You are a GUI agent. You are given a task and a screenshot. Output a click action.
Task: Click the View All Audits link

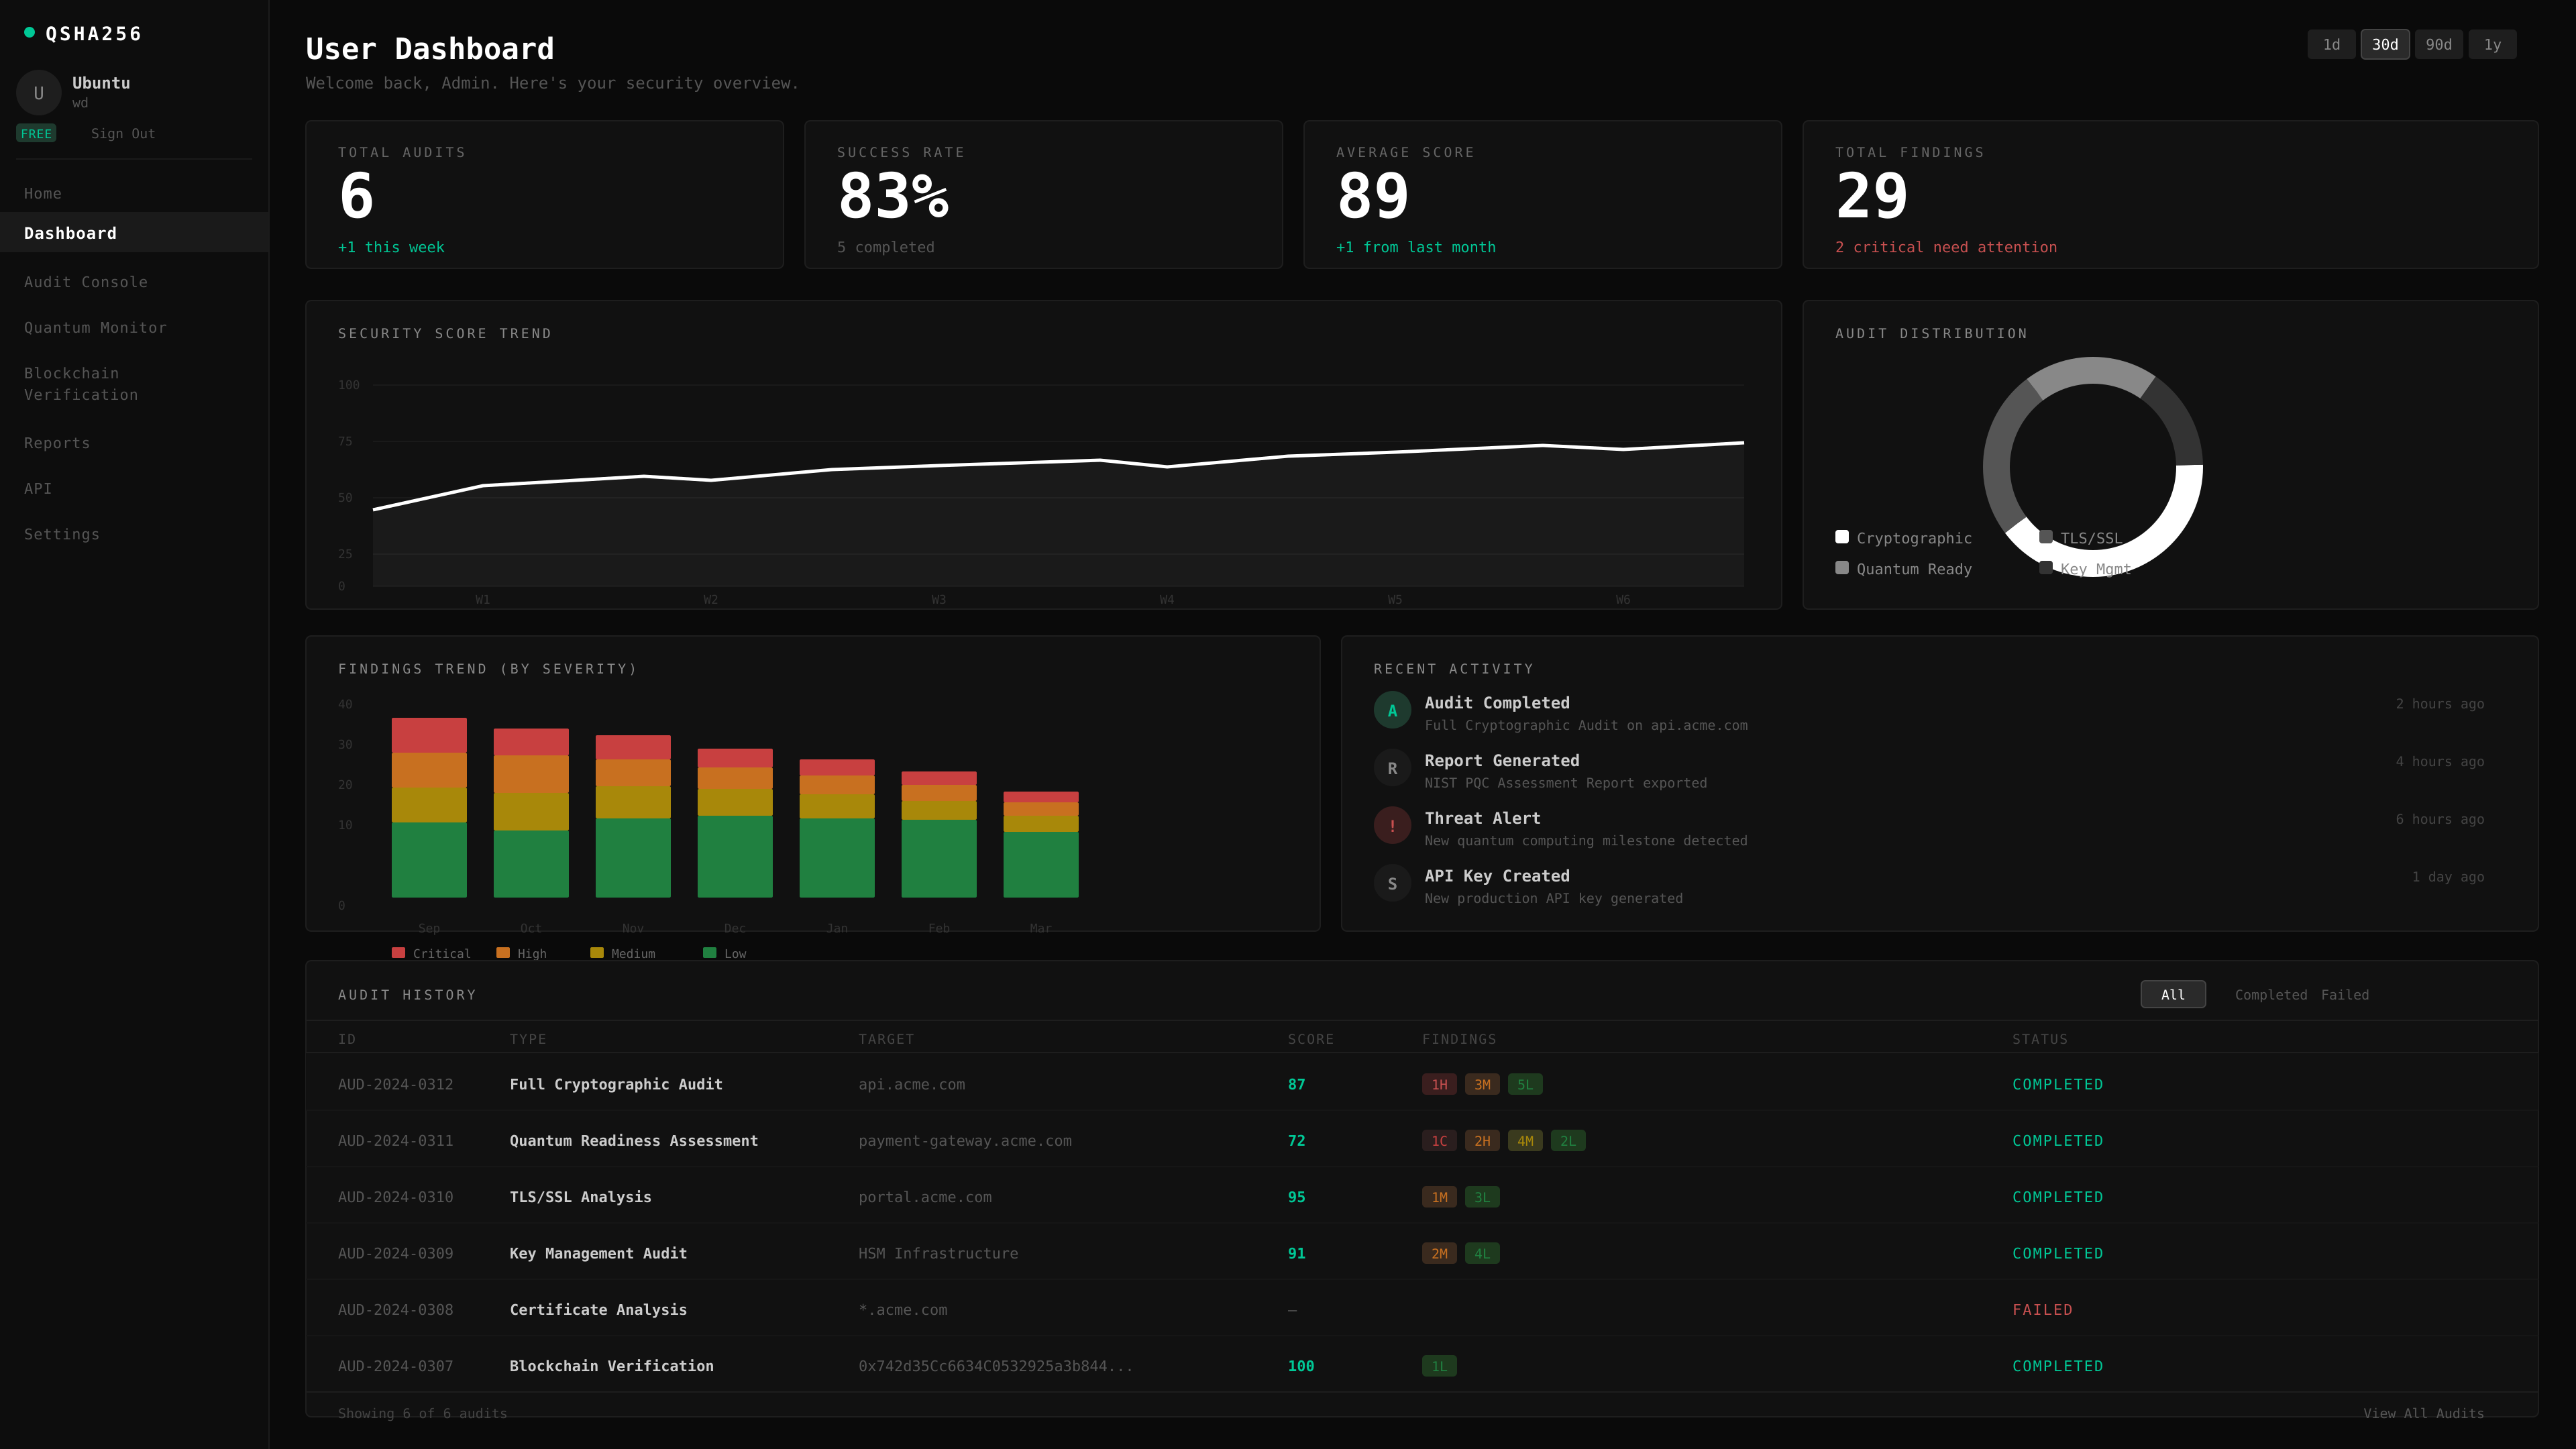point(2423,1413)
